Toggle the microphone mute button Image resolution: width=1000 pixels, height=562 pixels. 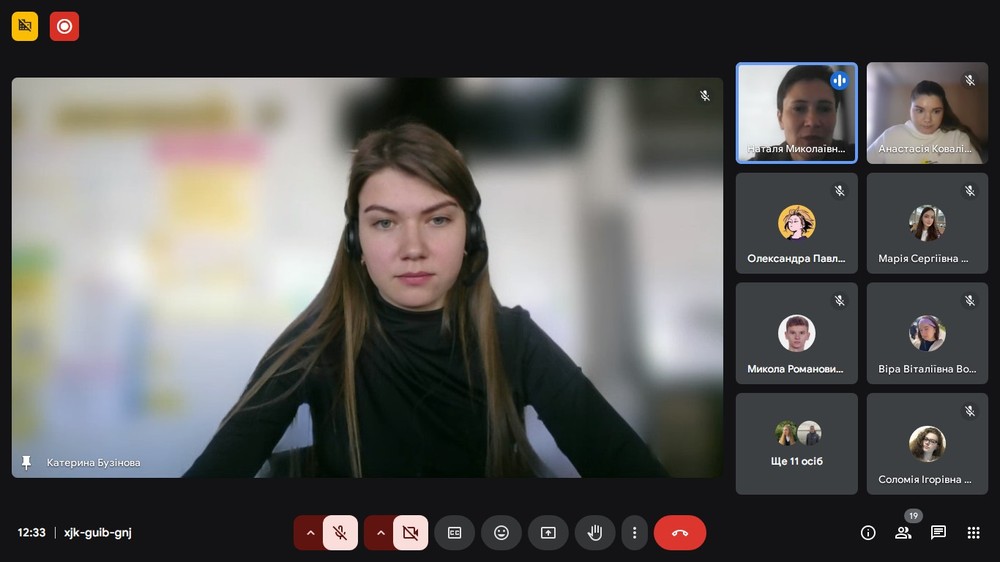[x=340, y=533]
